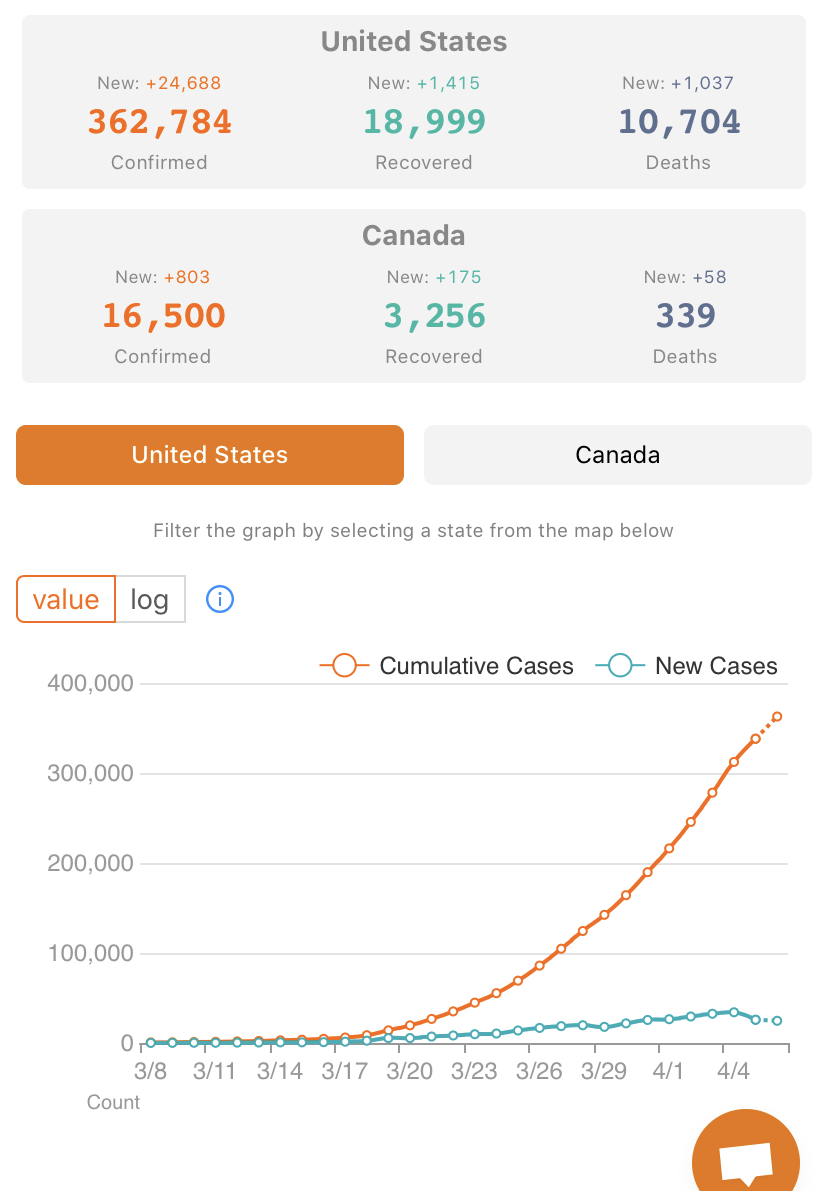Click United States recovered count 18,999
The image size is (828, 1191).
[x=424, y=122]
